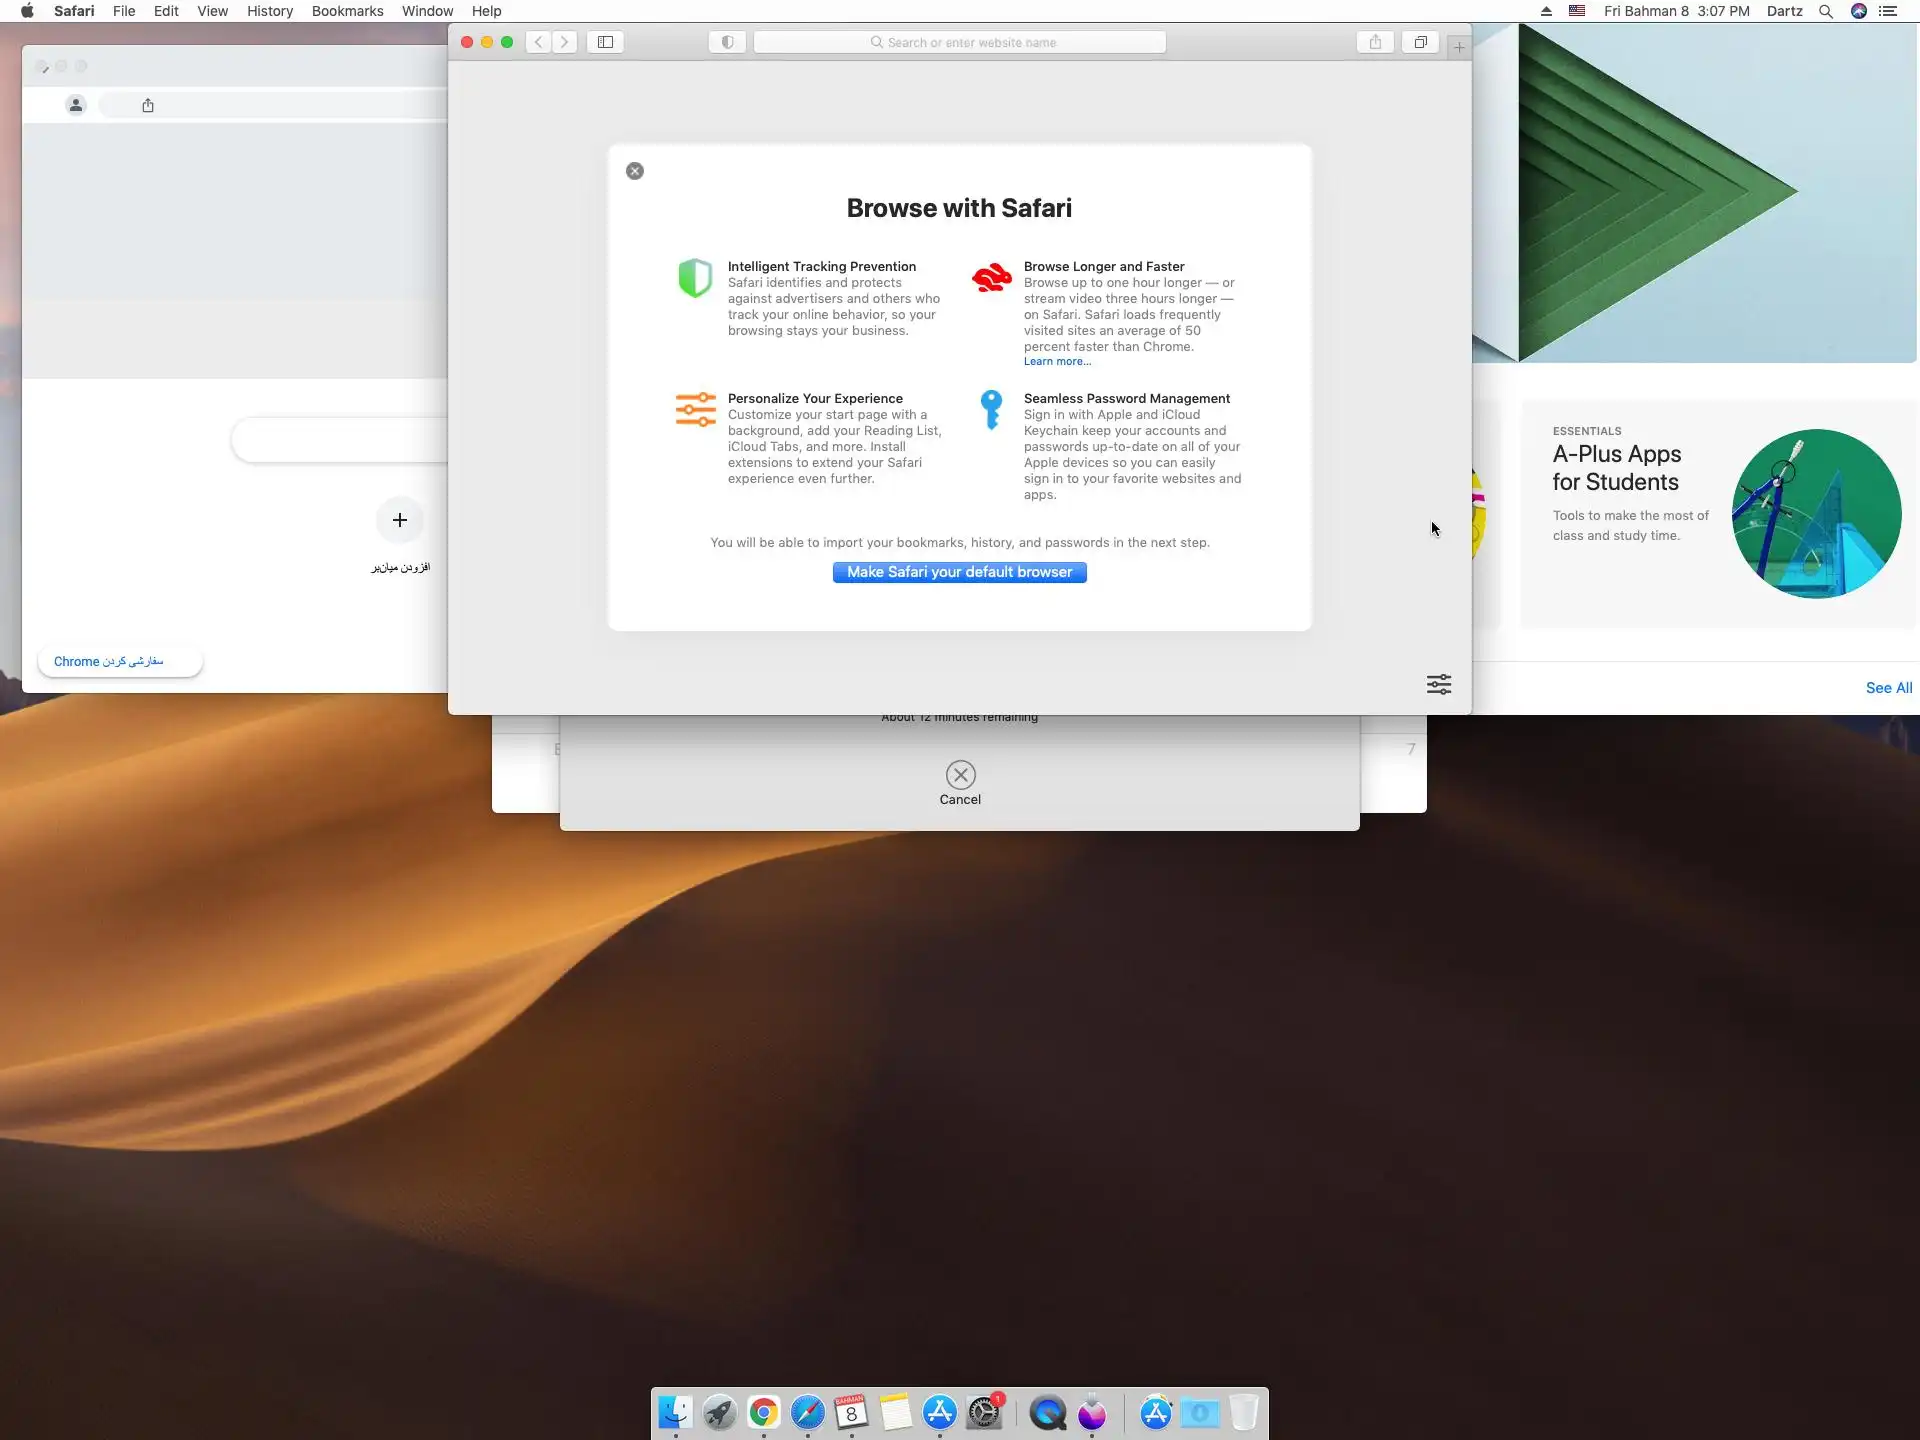This screenshot has height=1440, width=1920.
Task: Click the privacy report shield icon
Action: coord(727,42)
